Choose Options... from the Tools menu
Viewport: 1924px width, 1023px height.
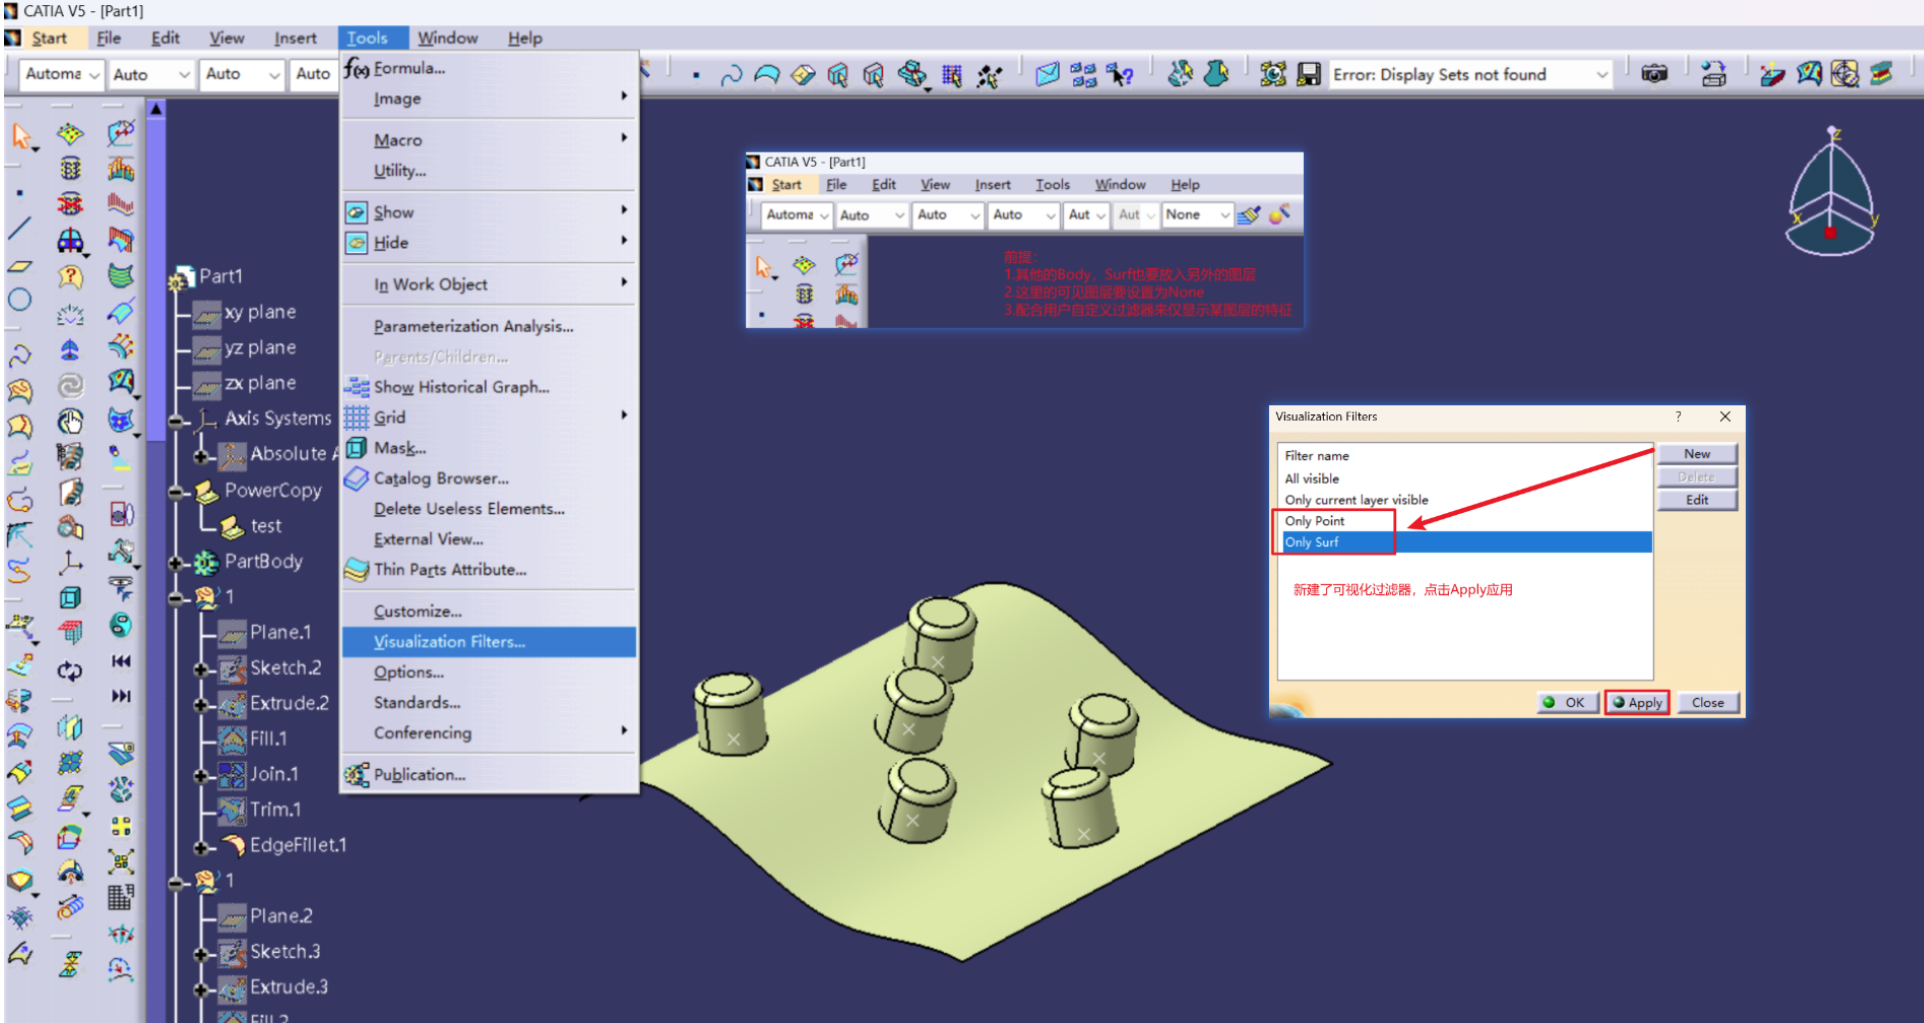[489, 672]
